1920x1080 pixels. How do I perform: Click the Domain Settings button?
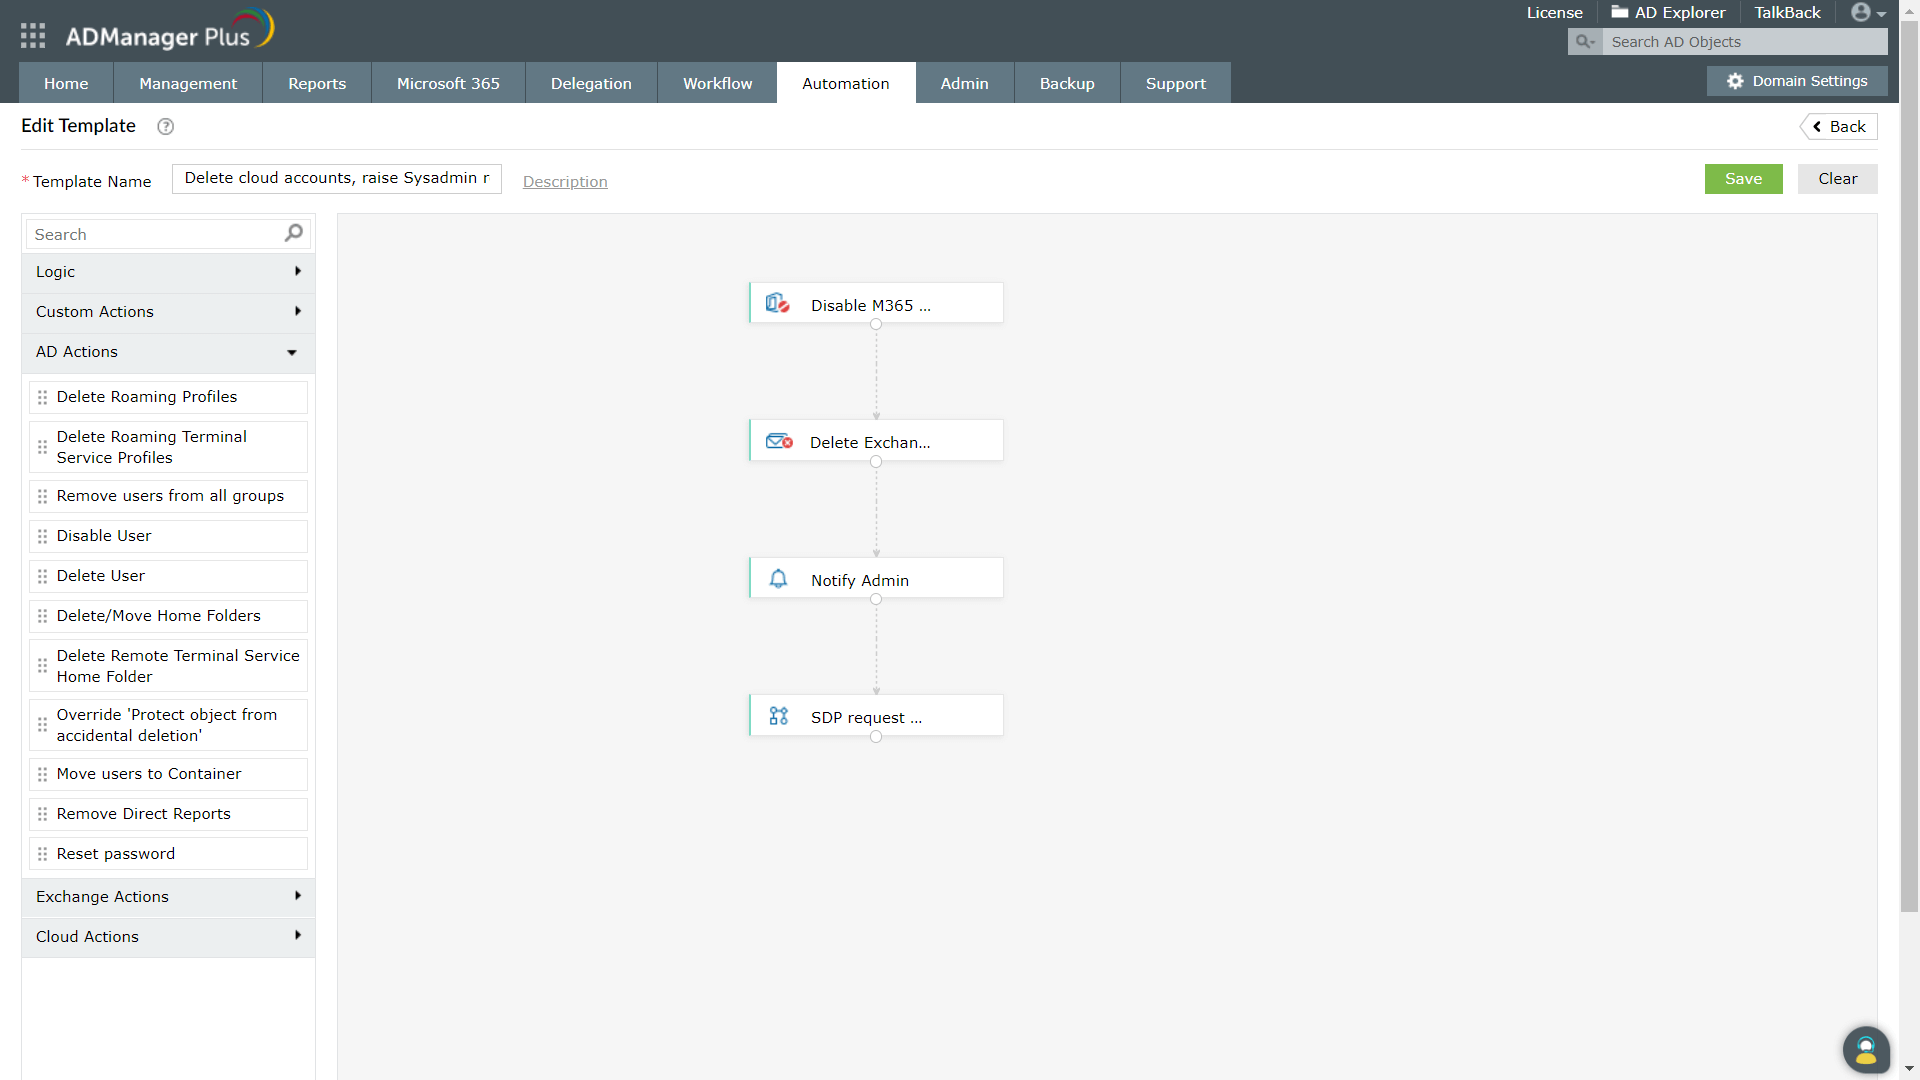(1797, 81)
